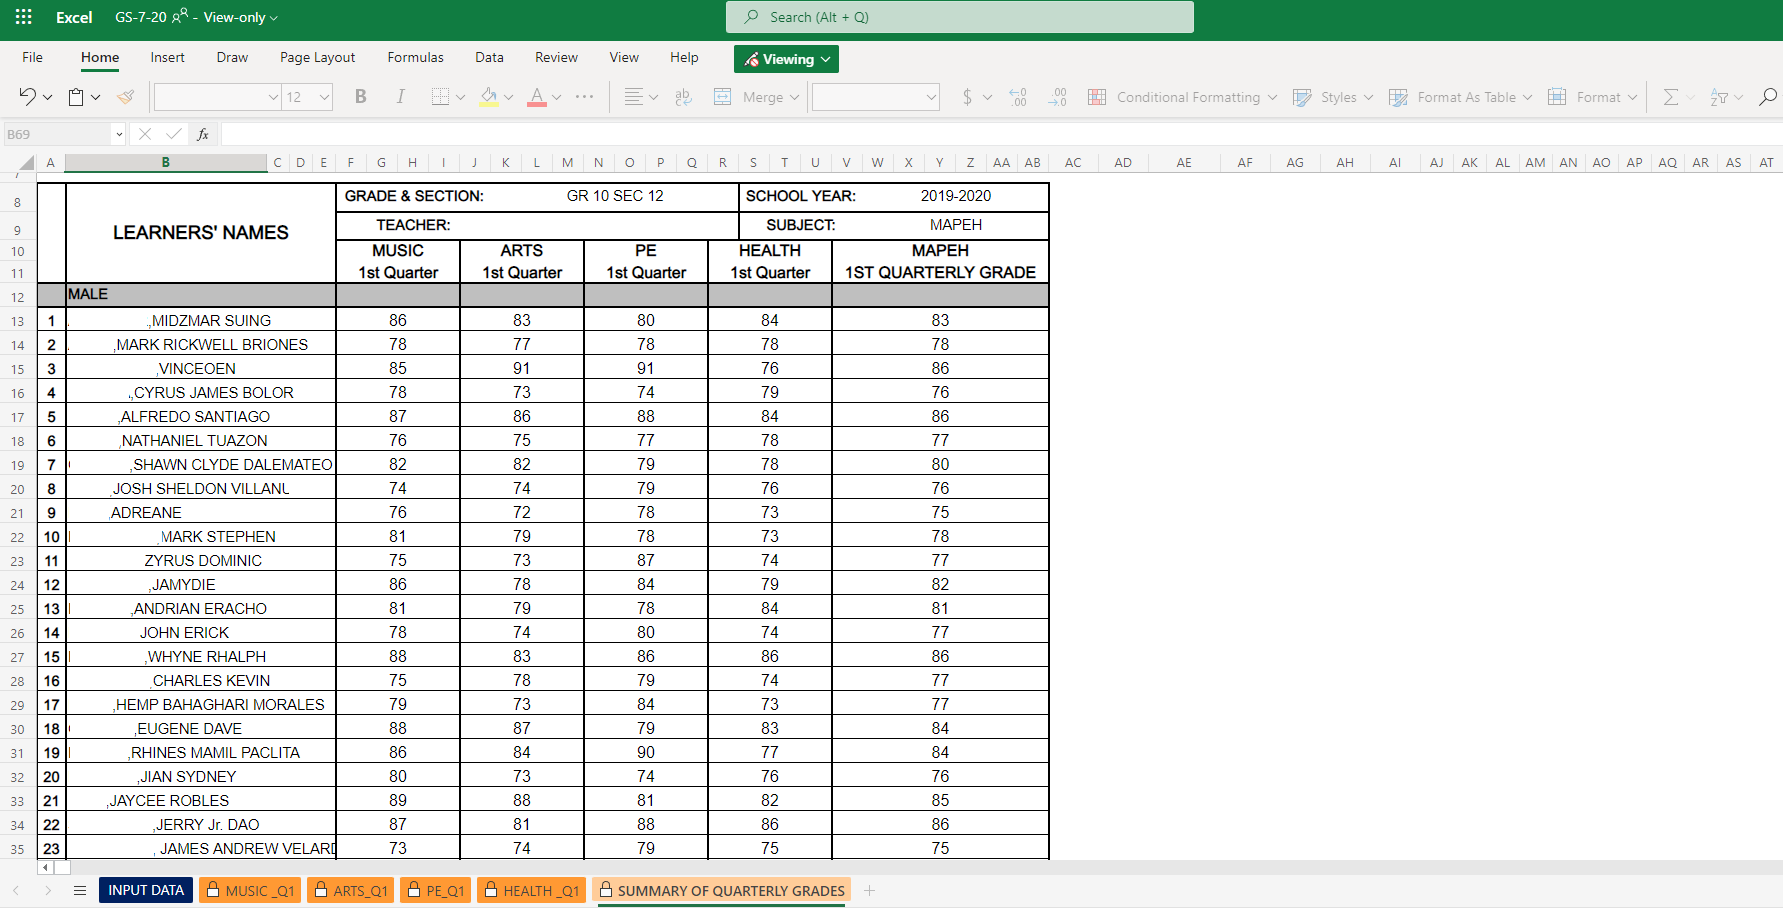The image size is (1783, 910).
Task: Select the INPUT DATA sheet tab
Action: point(146,890)
